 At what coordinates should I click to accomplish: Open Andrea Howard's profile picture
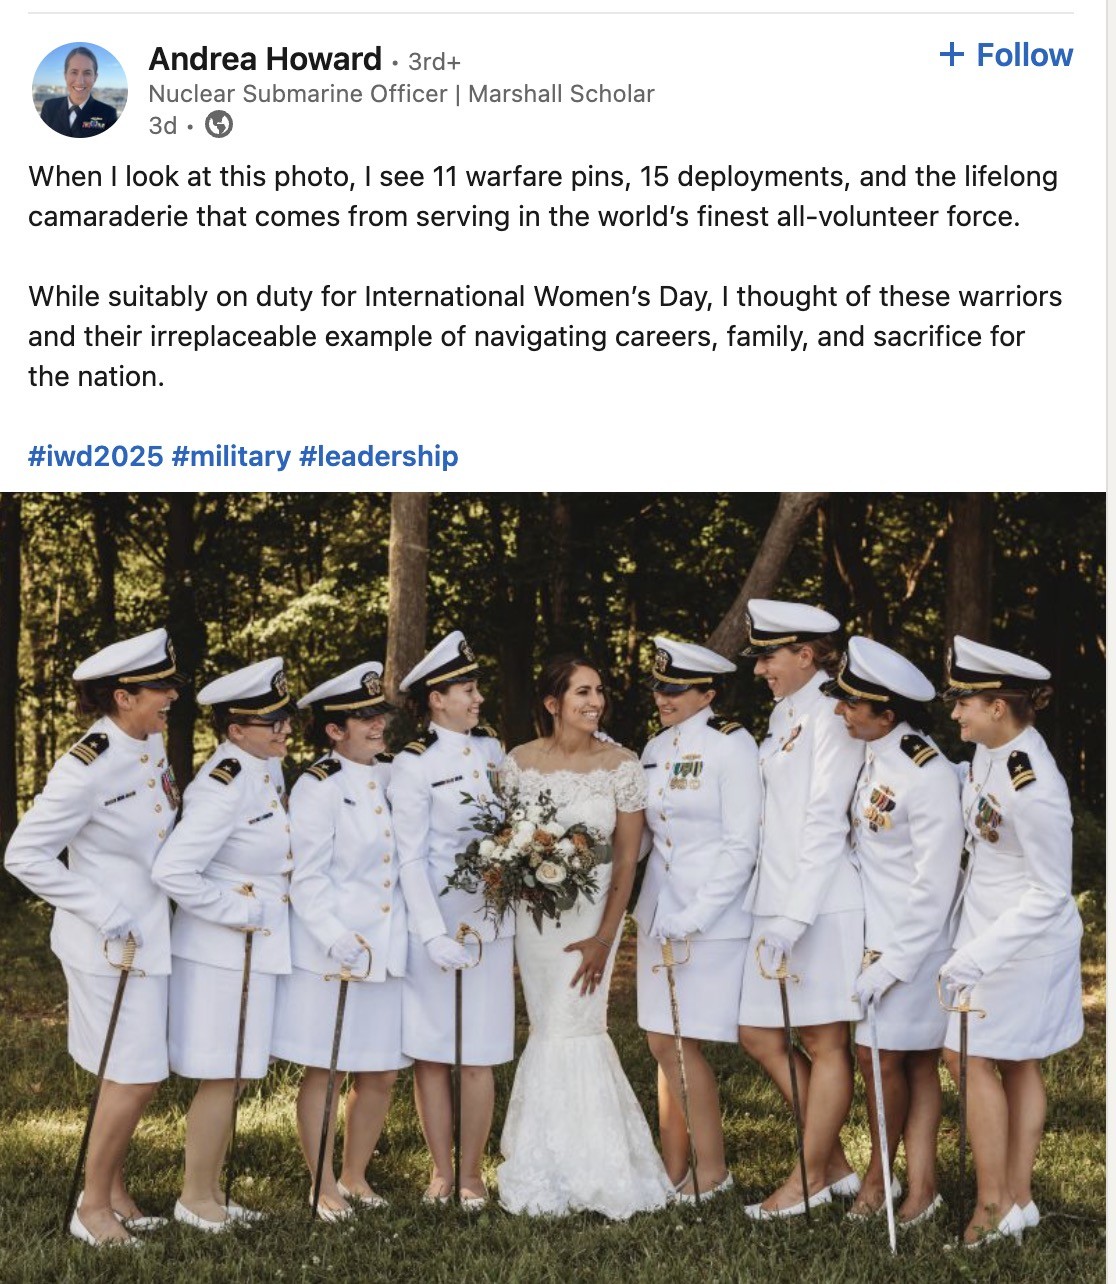[80, 90]
